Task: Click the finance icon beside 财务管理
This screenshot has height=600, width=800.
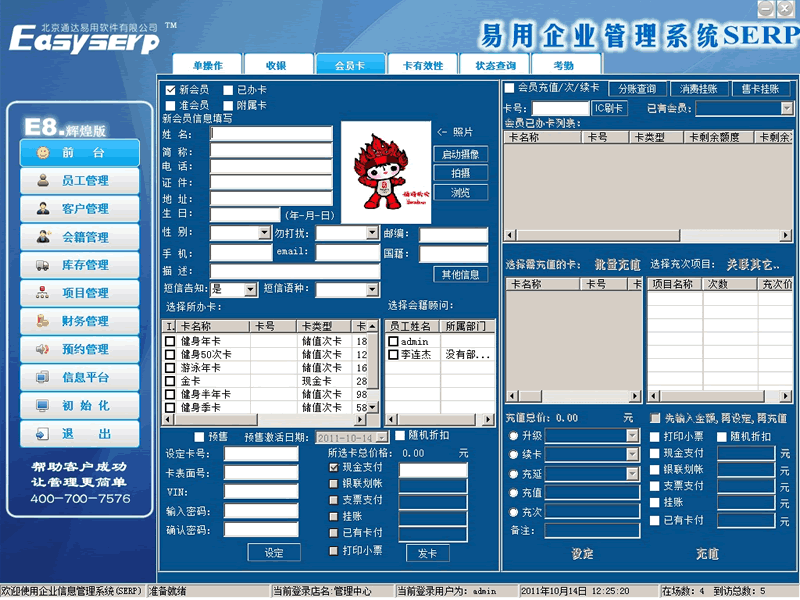Action: click(x=42, y=320)
